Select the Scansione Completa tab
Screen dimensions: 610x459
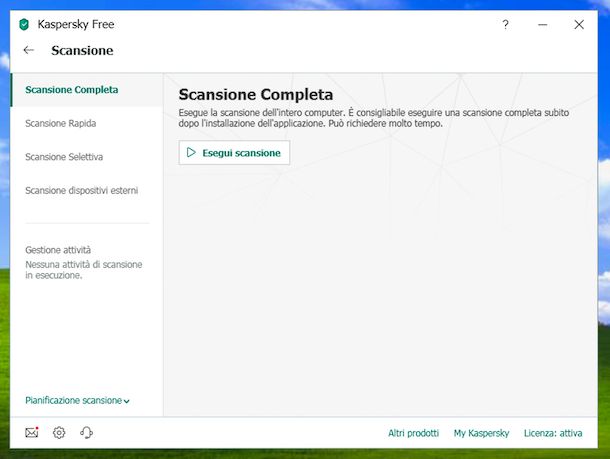click(87, 90)
